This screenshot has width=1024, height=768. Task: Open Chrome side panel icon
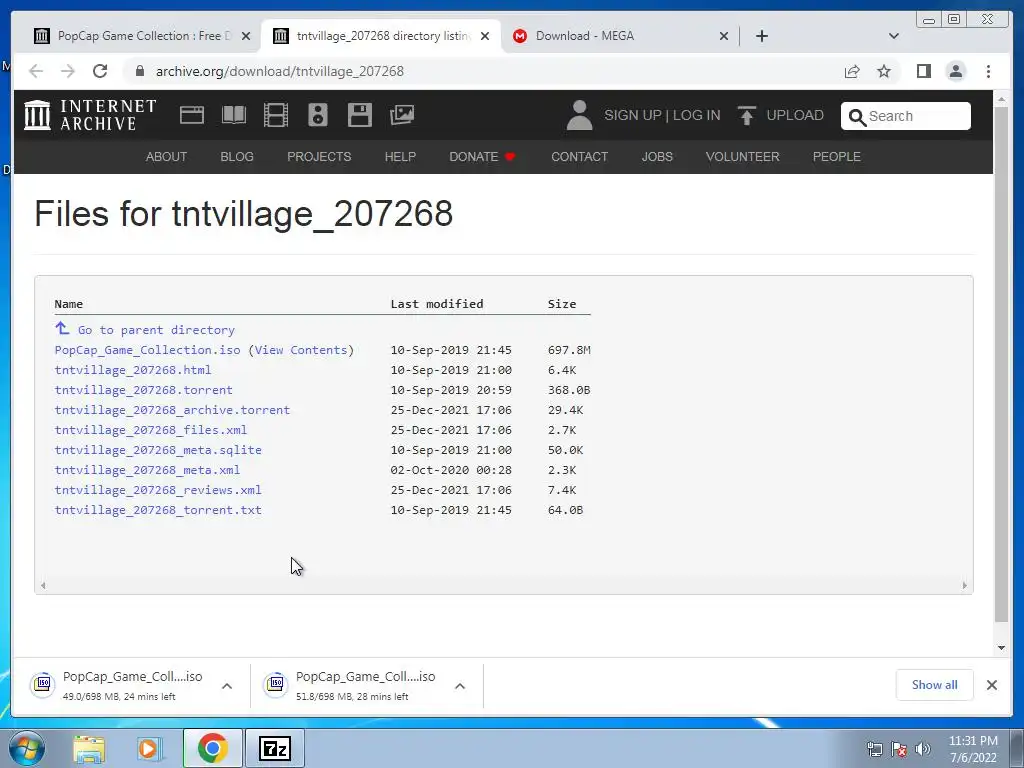[923, 71]
